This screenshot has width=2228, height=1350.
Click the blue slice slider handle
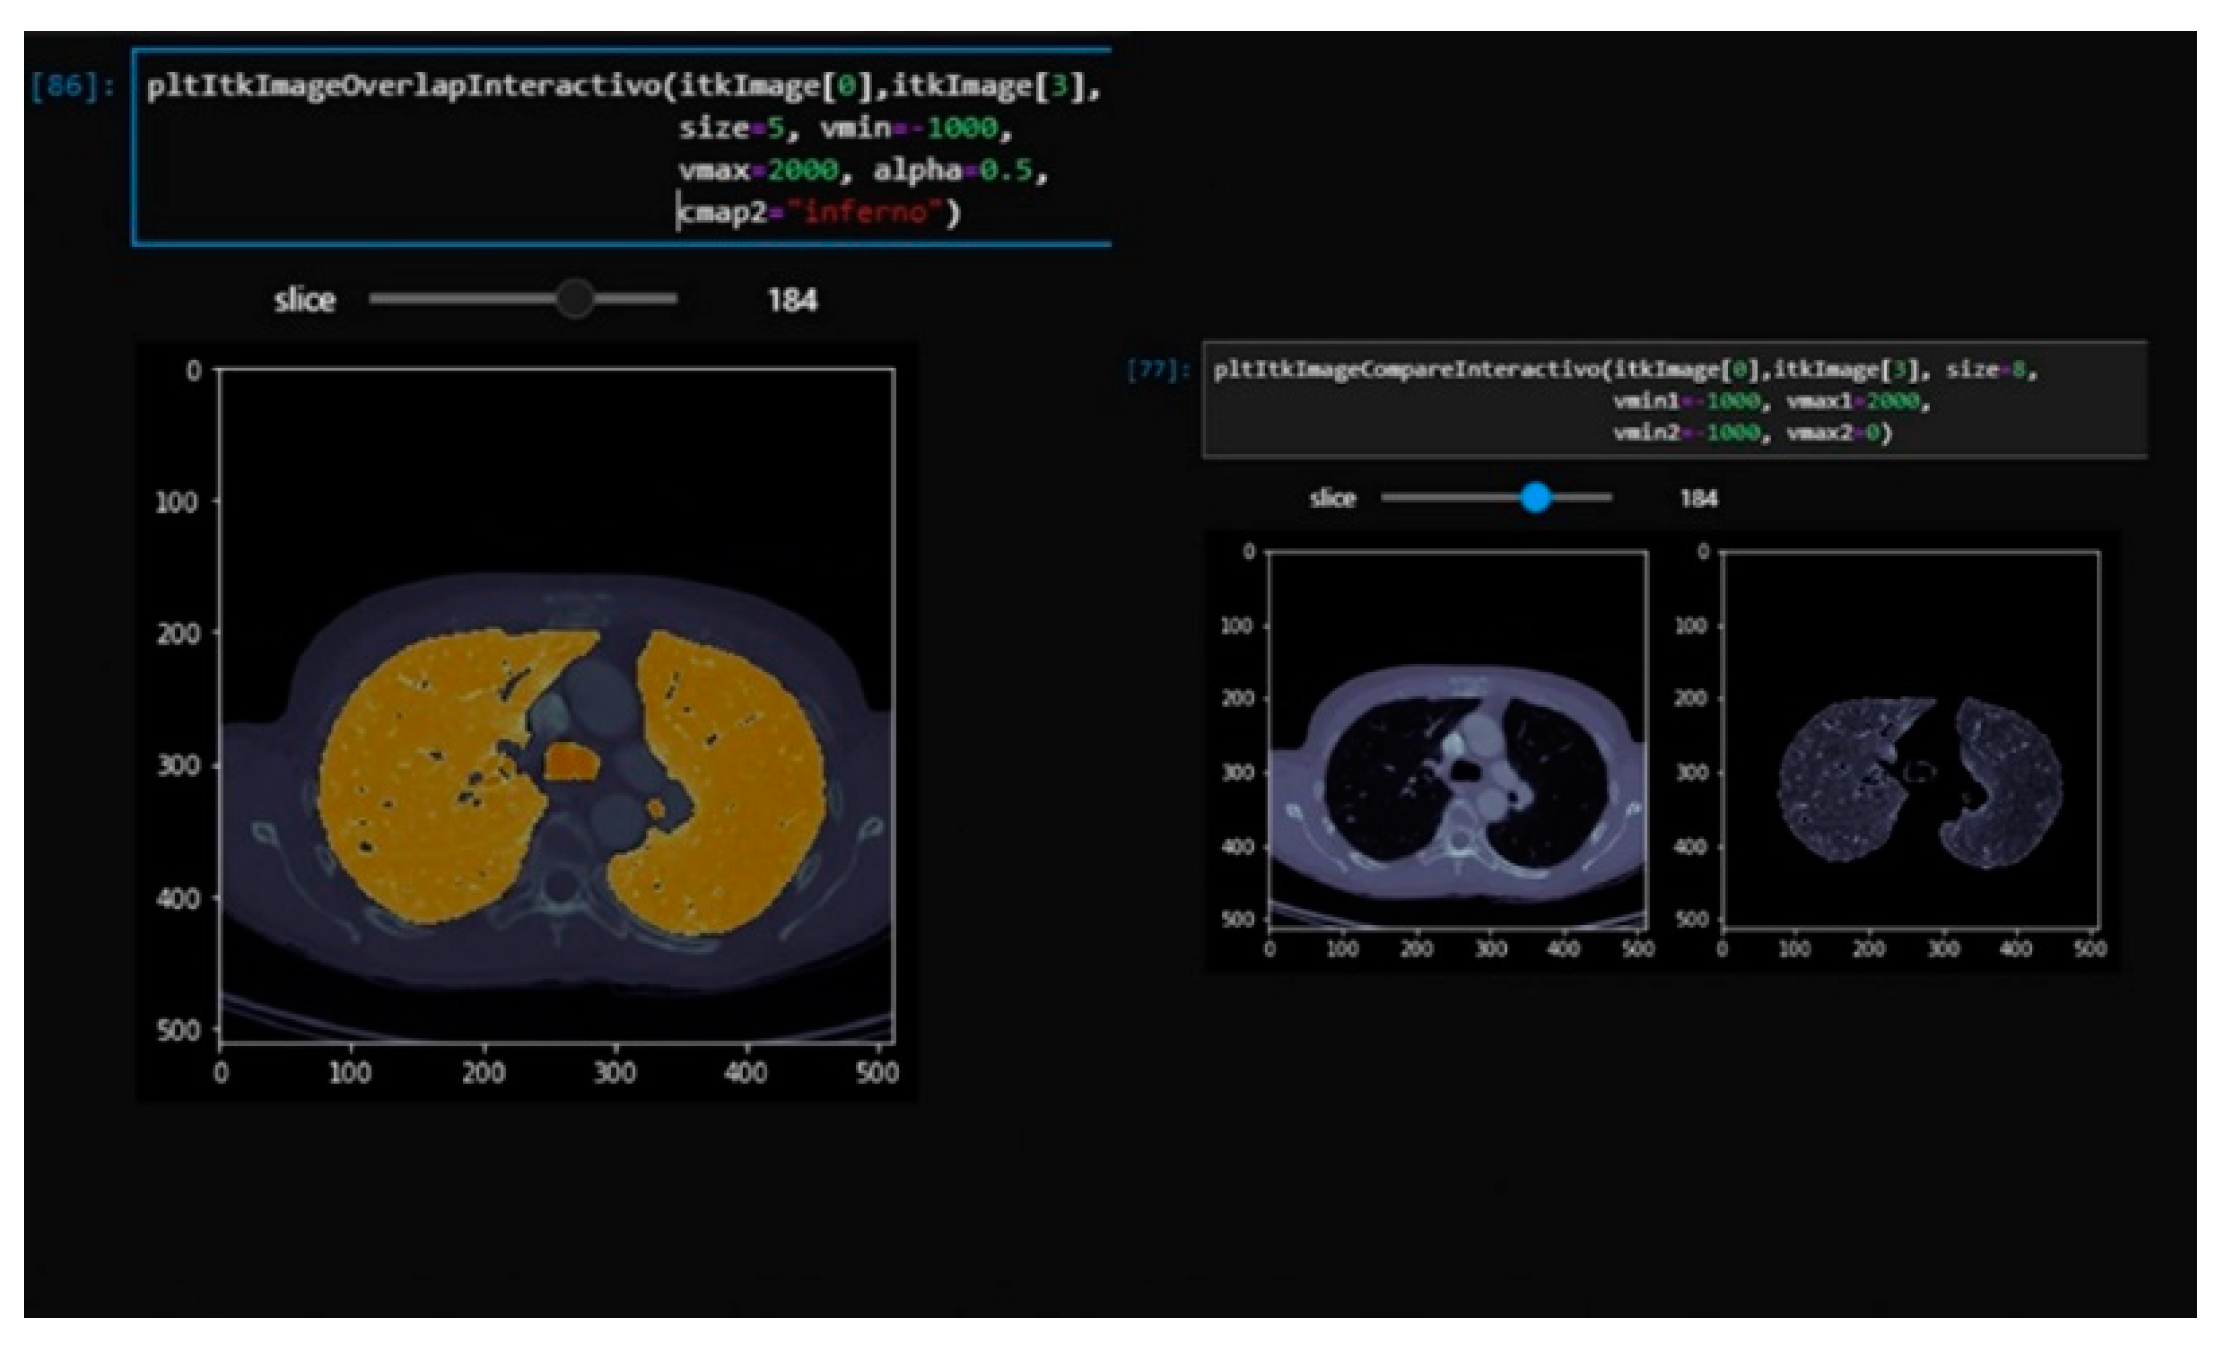(x=1535, y=497)
